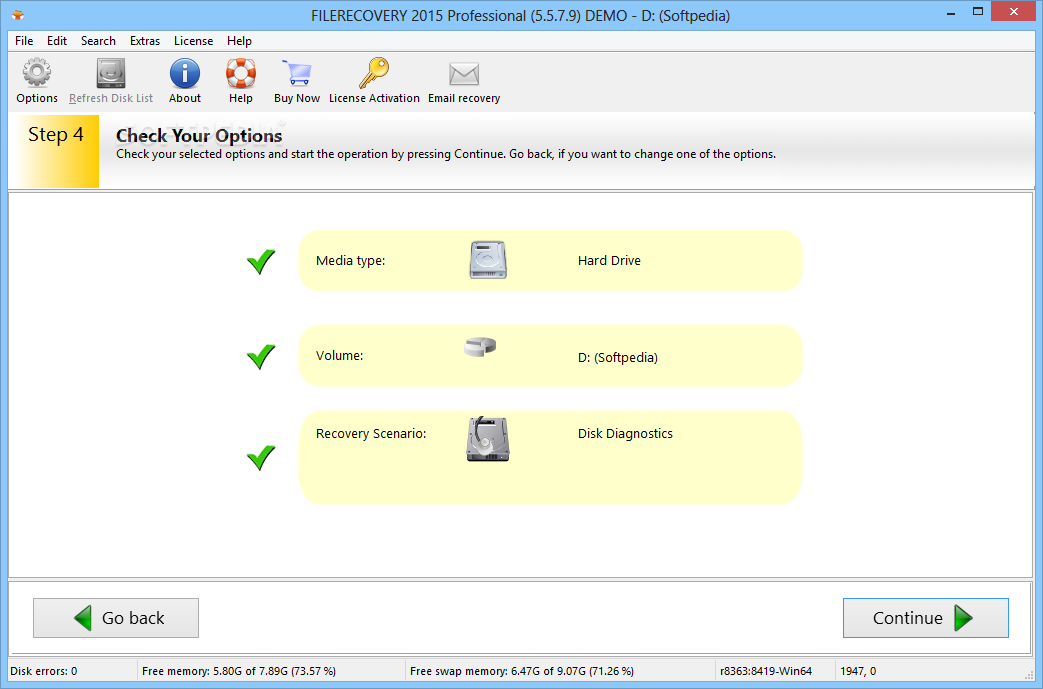Image resolution: width=1043 pixels, height=689 pixels.
Task: Click the 'D: (Softpedia)' volume text
Action: (x=617, y=357)
